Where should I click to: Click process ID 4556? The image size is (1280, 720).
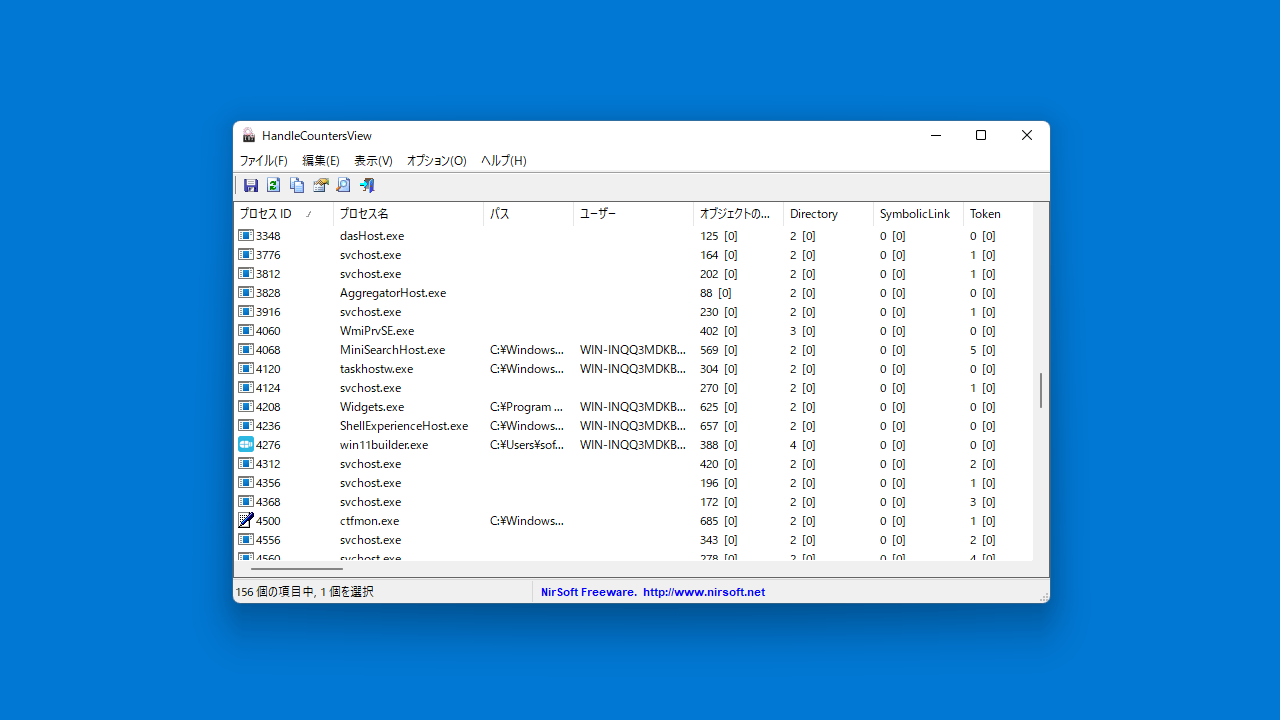click(268, 540)
